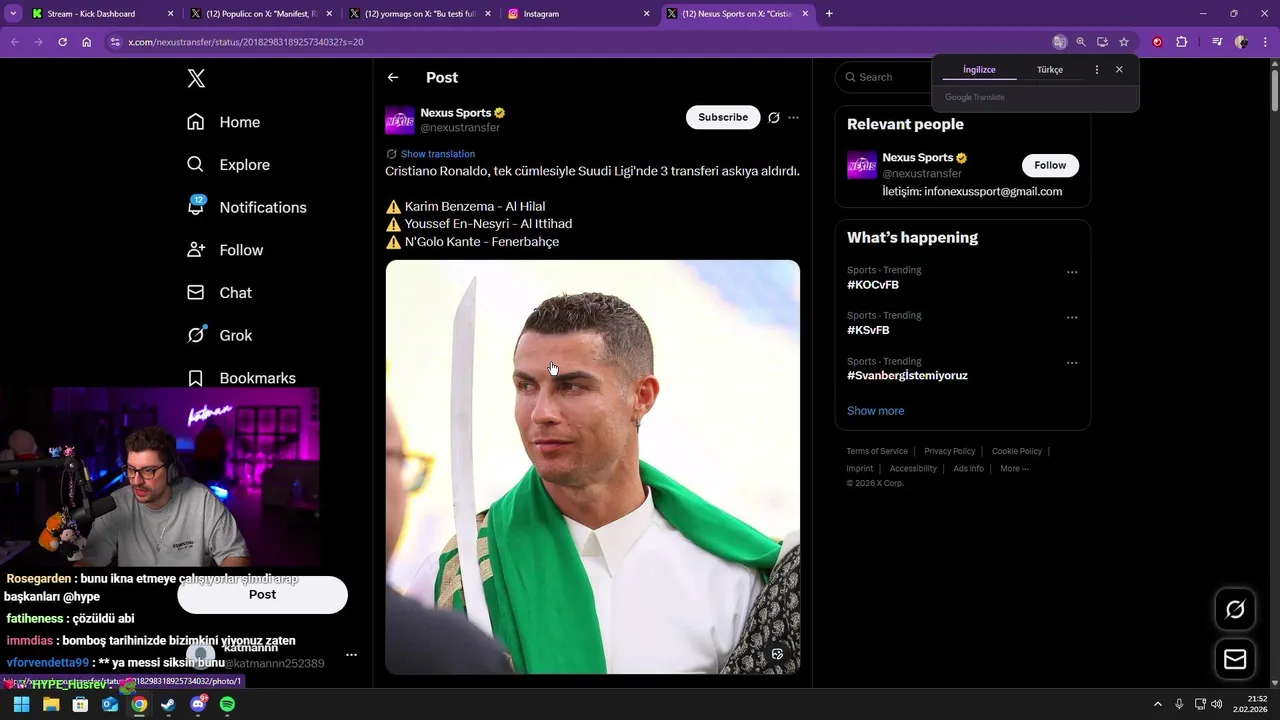1280x720 pixels.
Task: Open Spotify from the taskbar
Action: (x=227, y=704)
